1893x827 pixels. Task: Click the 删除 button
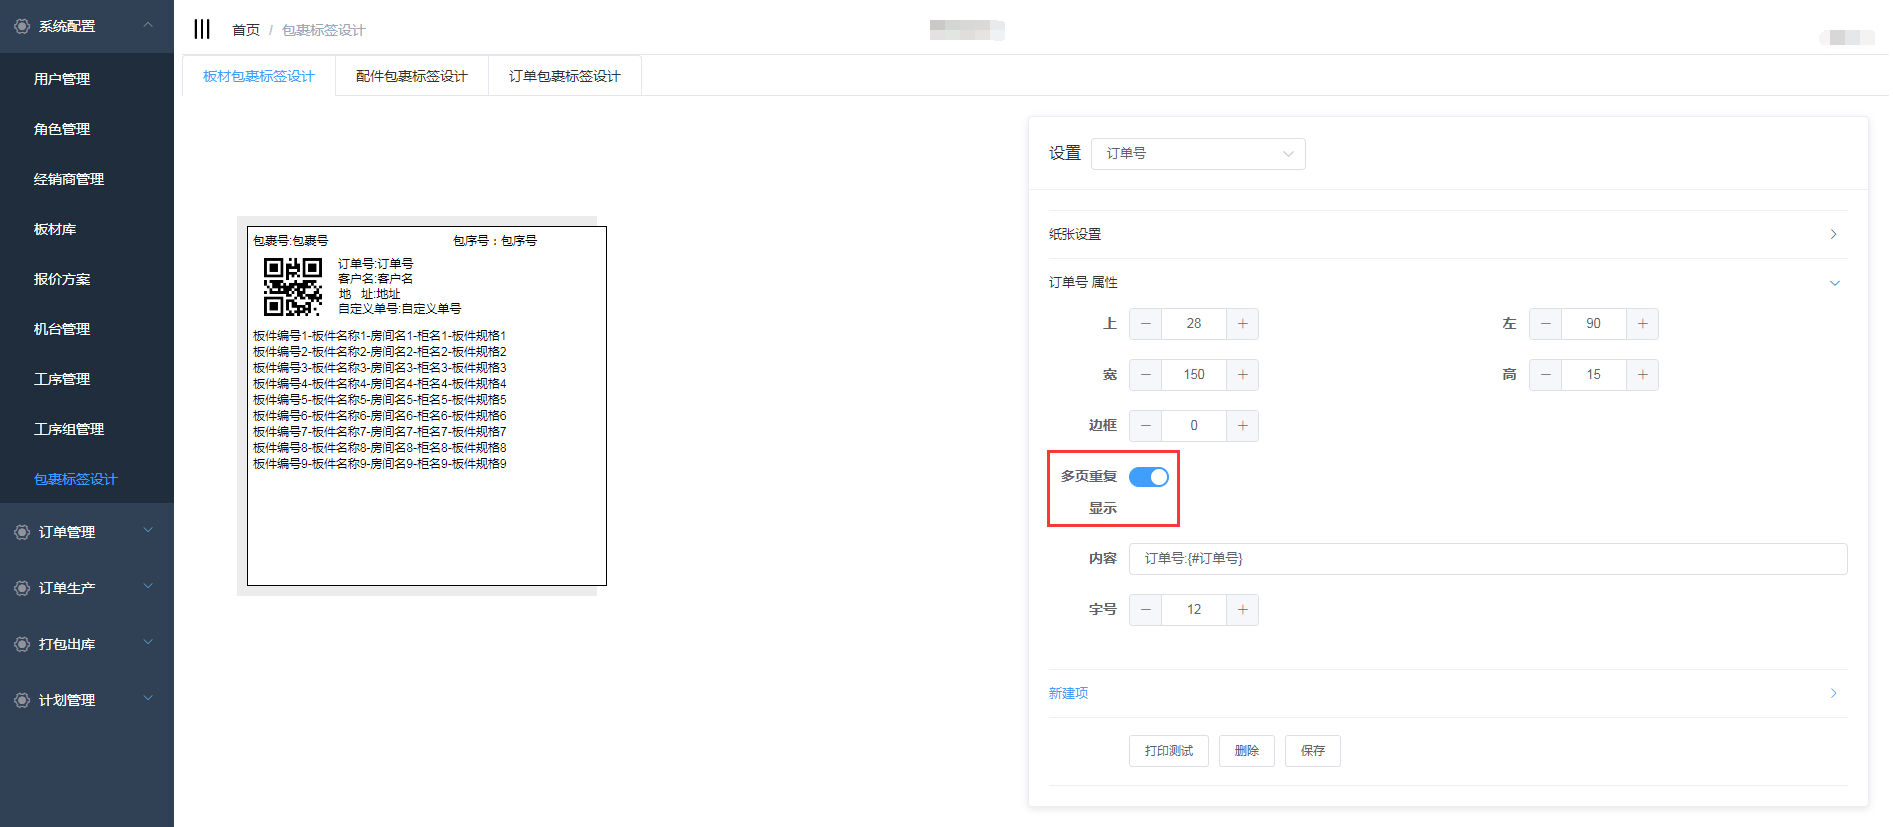coord(1246,751)
